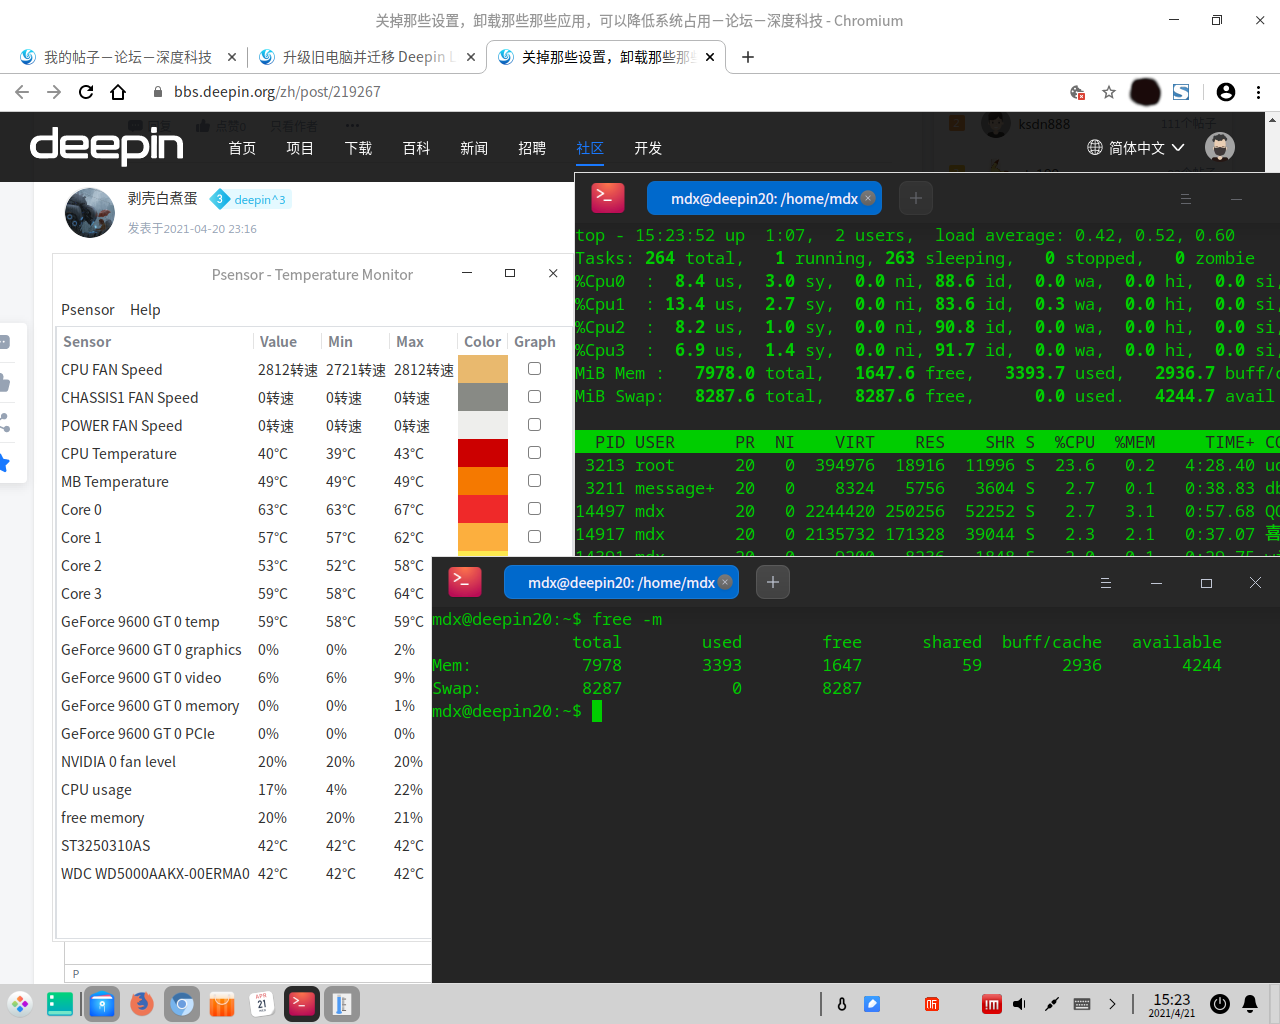1280x1024 pixels.
Task: Open the 开发 navigation link
Action: (648, 148)
